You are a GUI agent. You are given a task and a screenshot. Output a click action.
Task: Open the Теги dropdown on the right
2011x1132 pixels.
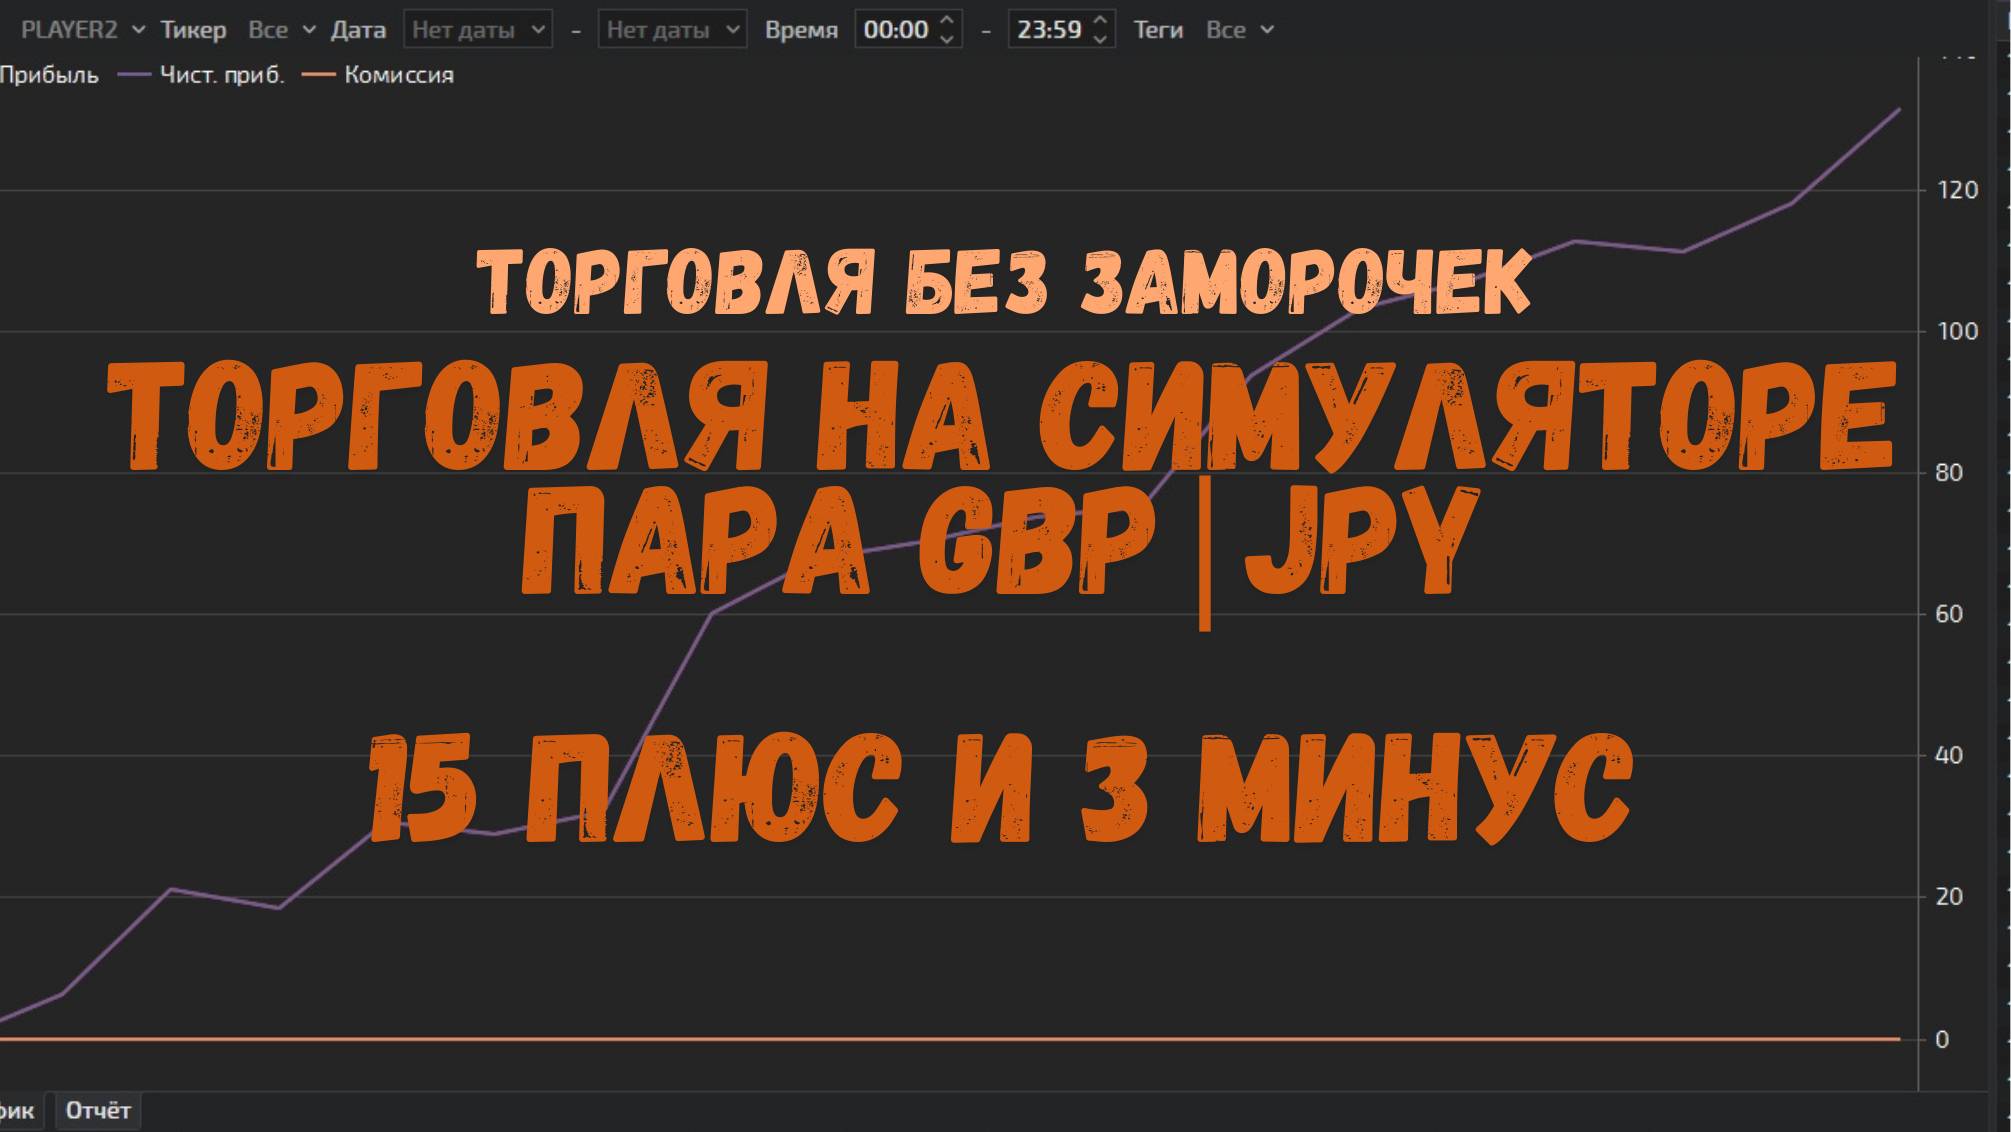tap(1238, 29)
